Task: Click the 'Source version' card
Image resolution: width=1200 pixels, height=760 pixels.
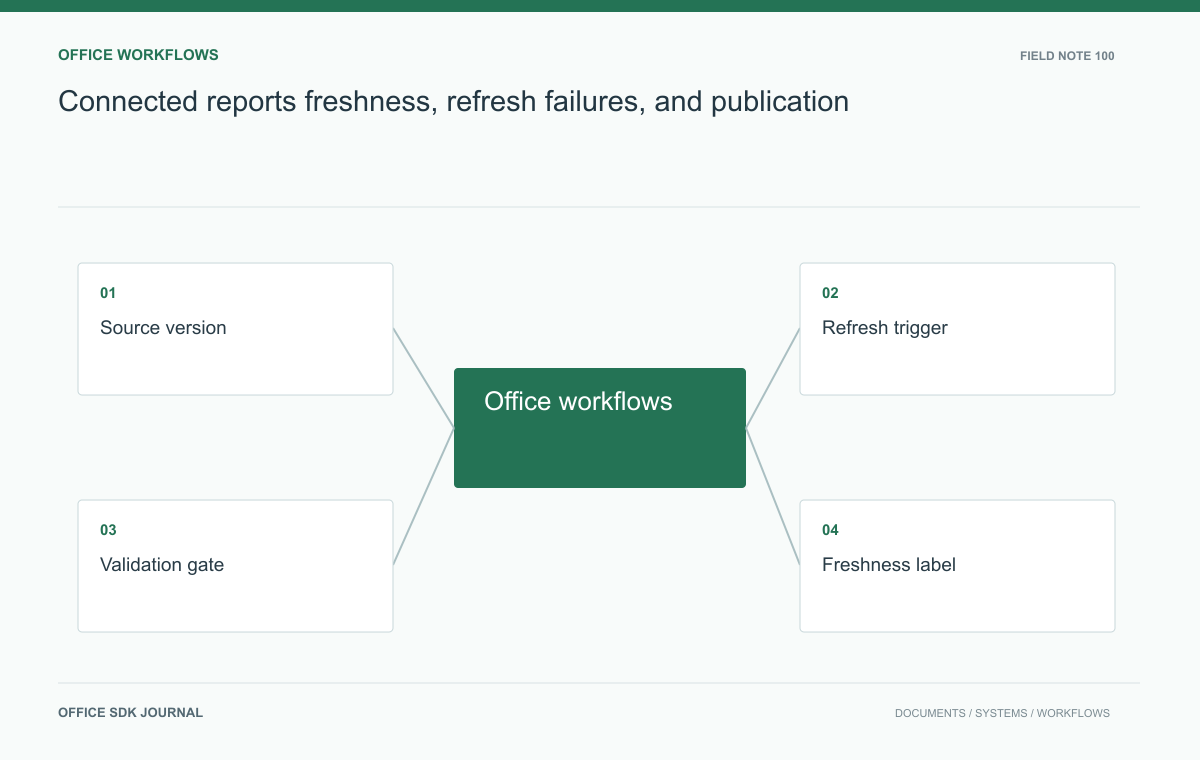Action: (235, 329)
